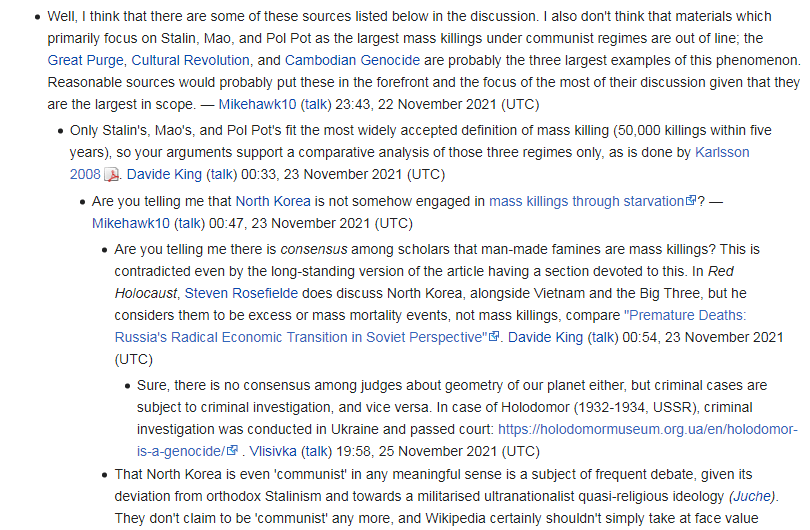Open the Karlsson 2008 reference link
Image resolution: width=810 pixels, height=530 pixels.
[x=410, y=163]
